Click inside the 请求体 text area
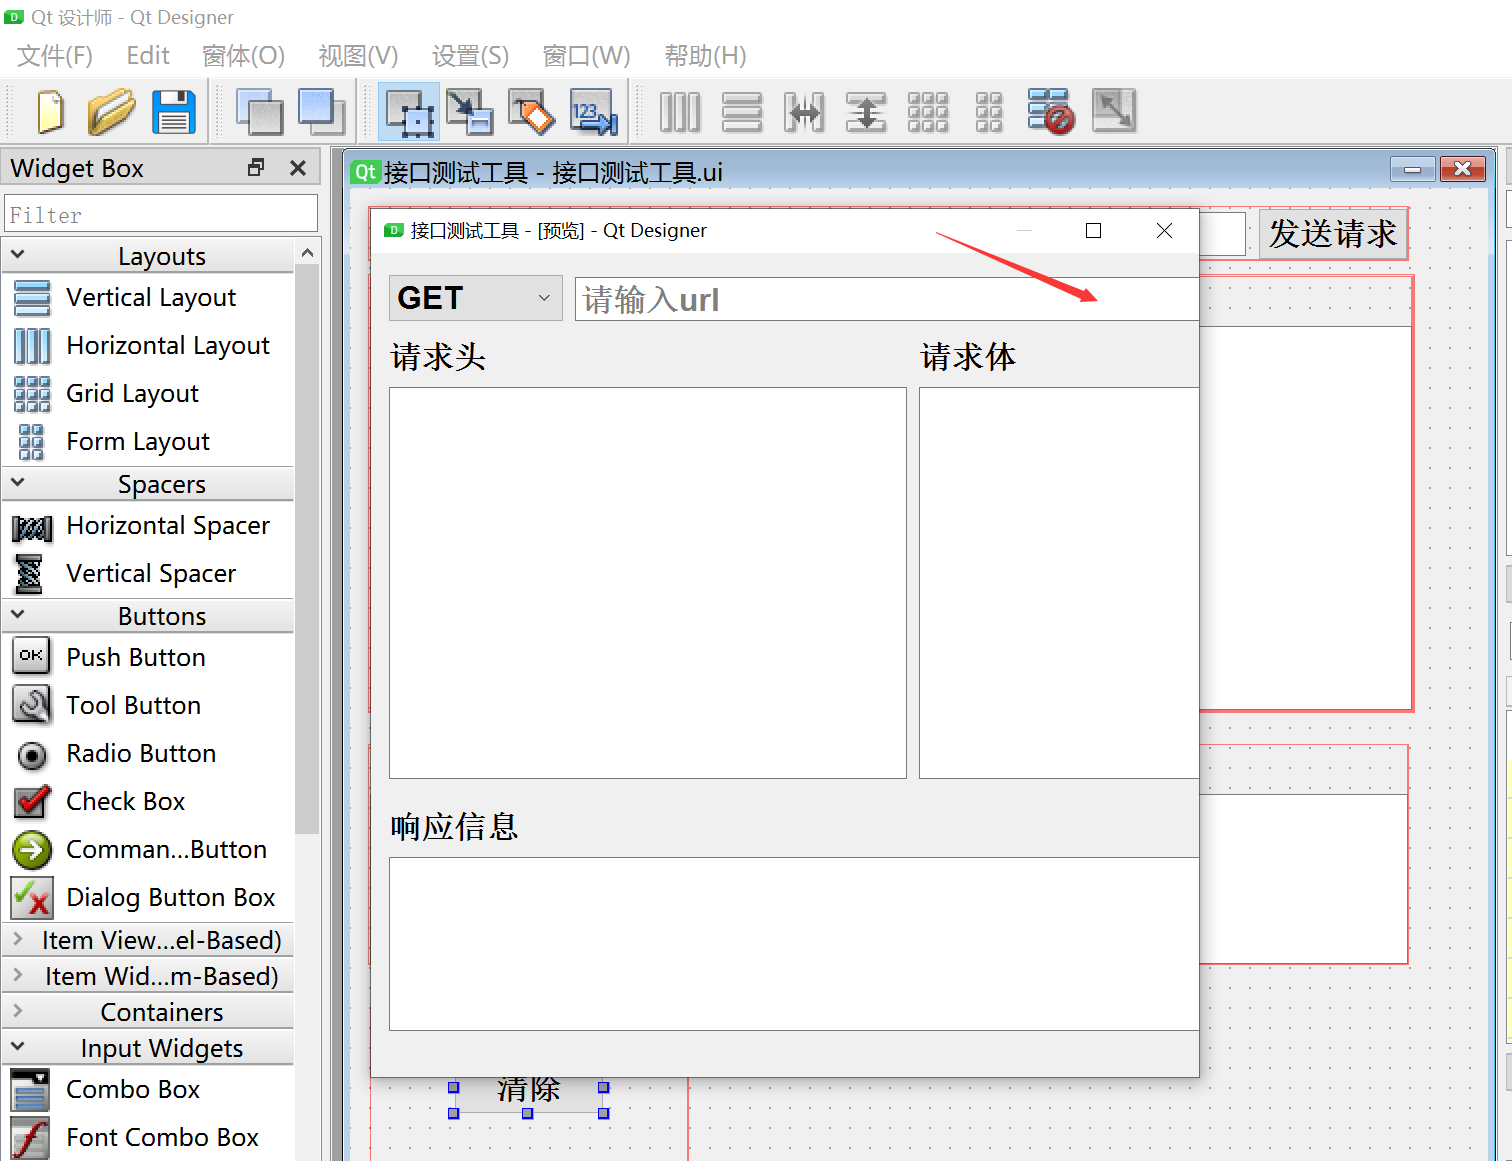This screenshot has height=1161, width=1512. pos(1059,583)
